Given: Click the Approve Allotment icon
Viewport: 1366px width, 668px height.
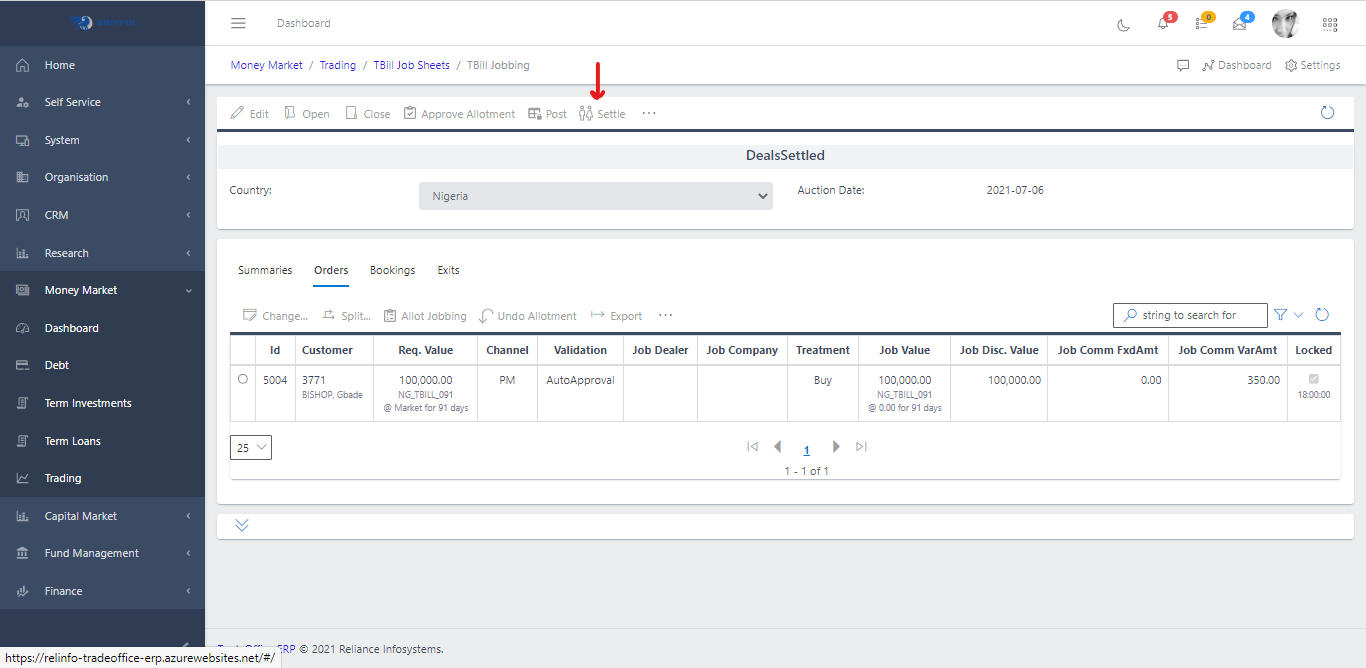Looking at the screenshot, I should [x=410, y=114].
